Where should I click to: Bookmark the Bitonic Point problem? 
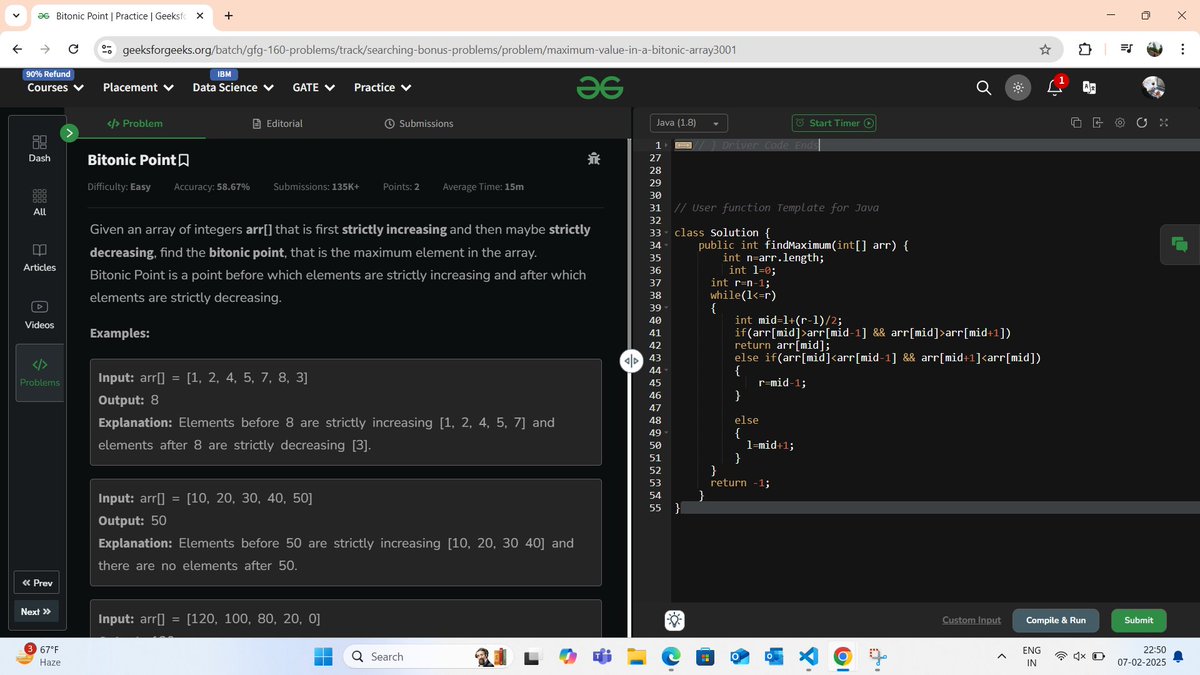click(x=183, y=160)
